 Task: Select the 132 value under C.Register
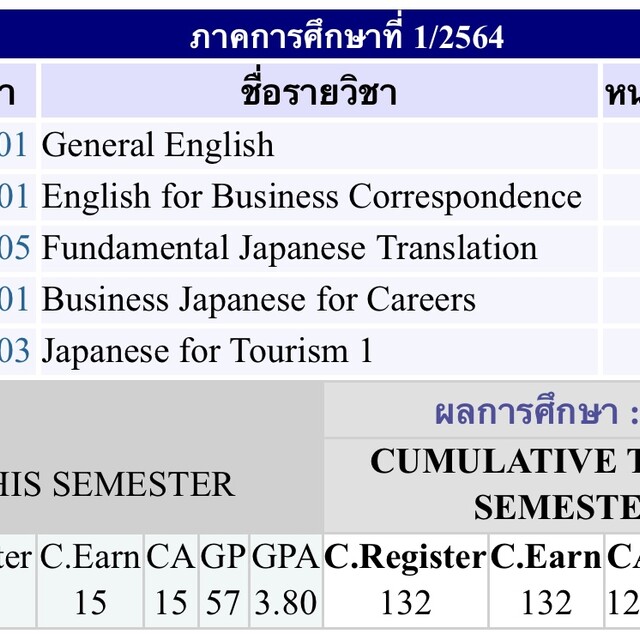point(405,602)
